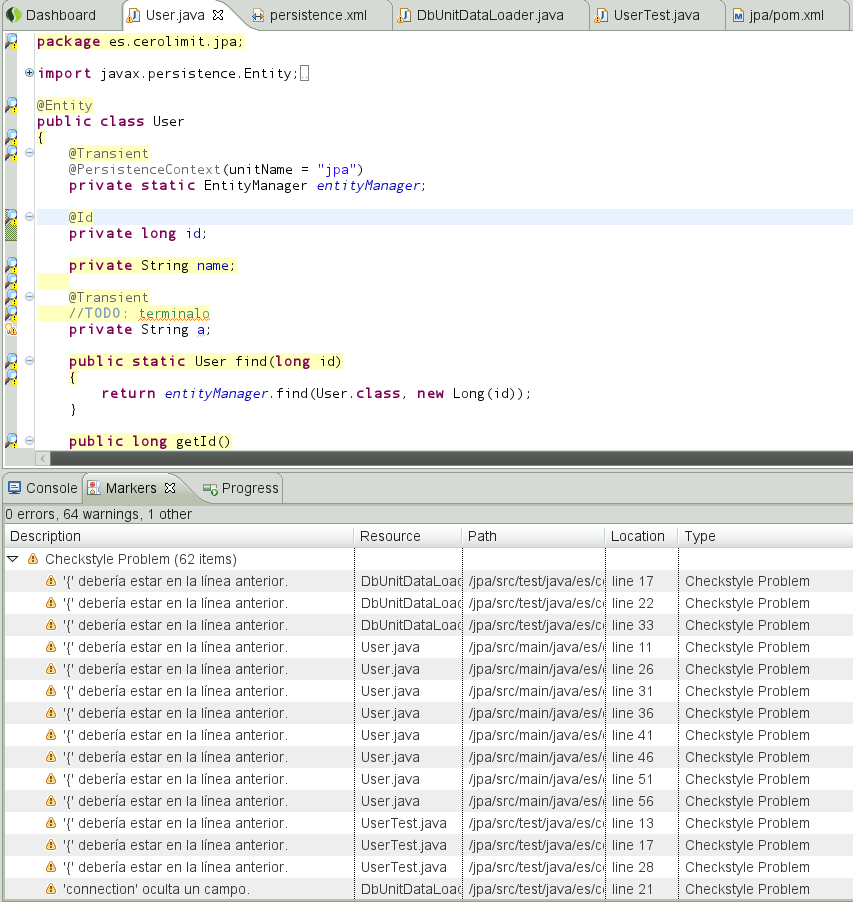This screenshot has width=853, height=902.
Task: Click the editor horizontal scroll left arrow
Action: tap(43, 458)
